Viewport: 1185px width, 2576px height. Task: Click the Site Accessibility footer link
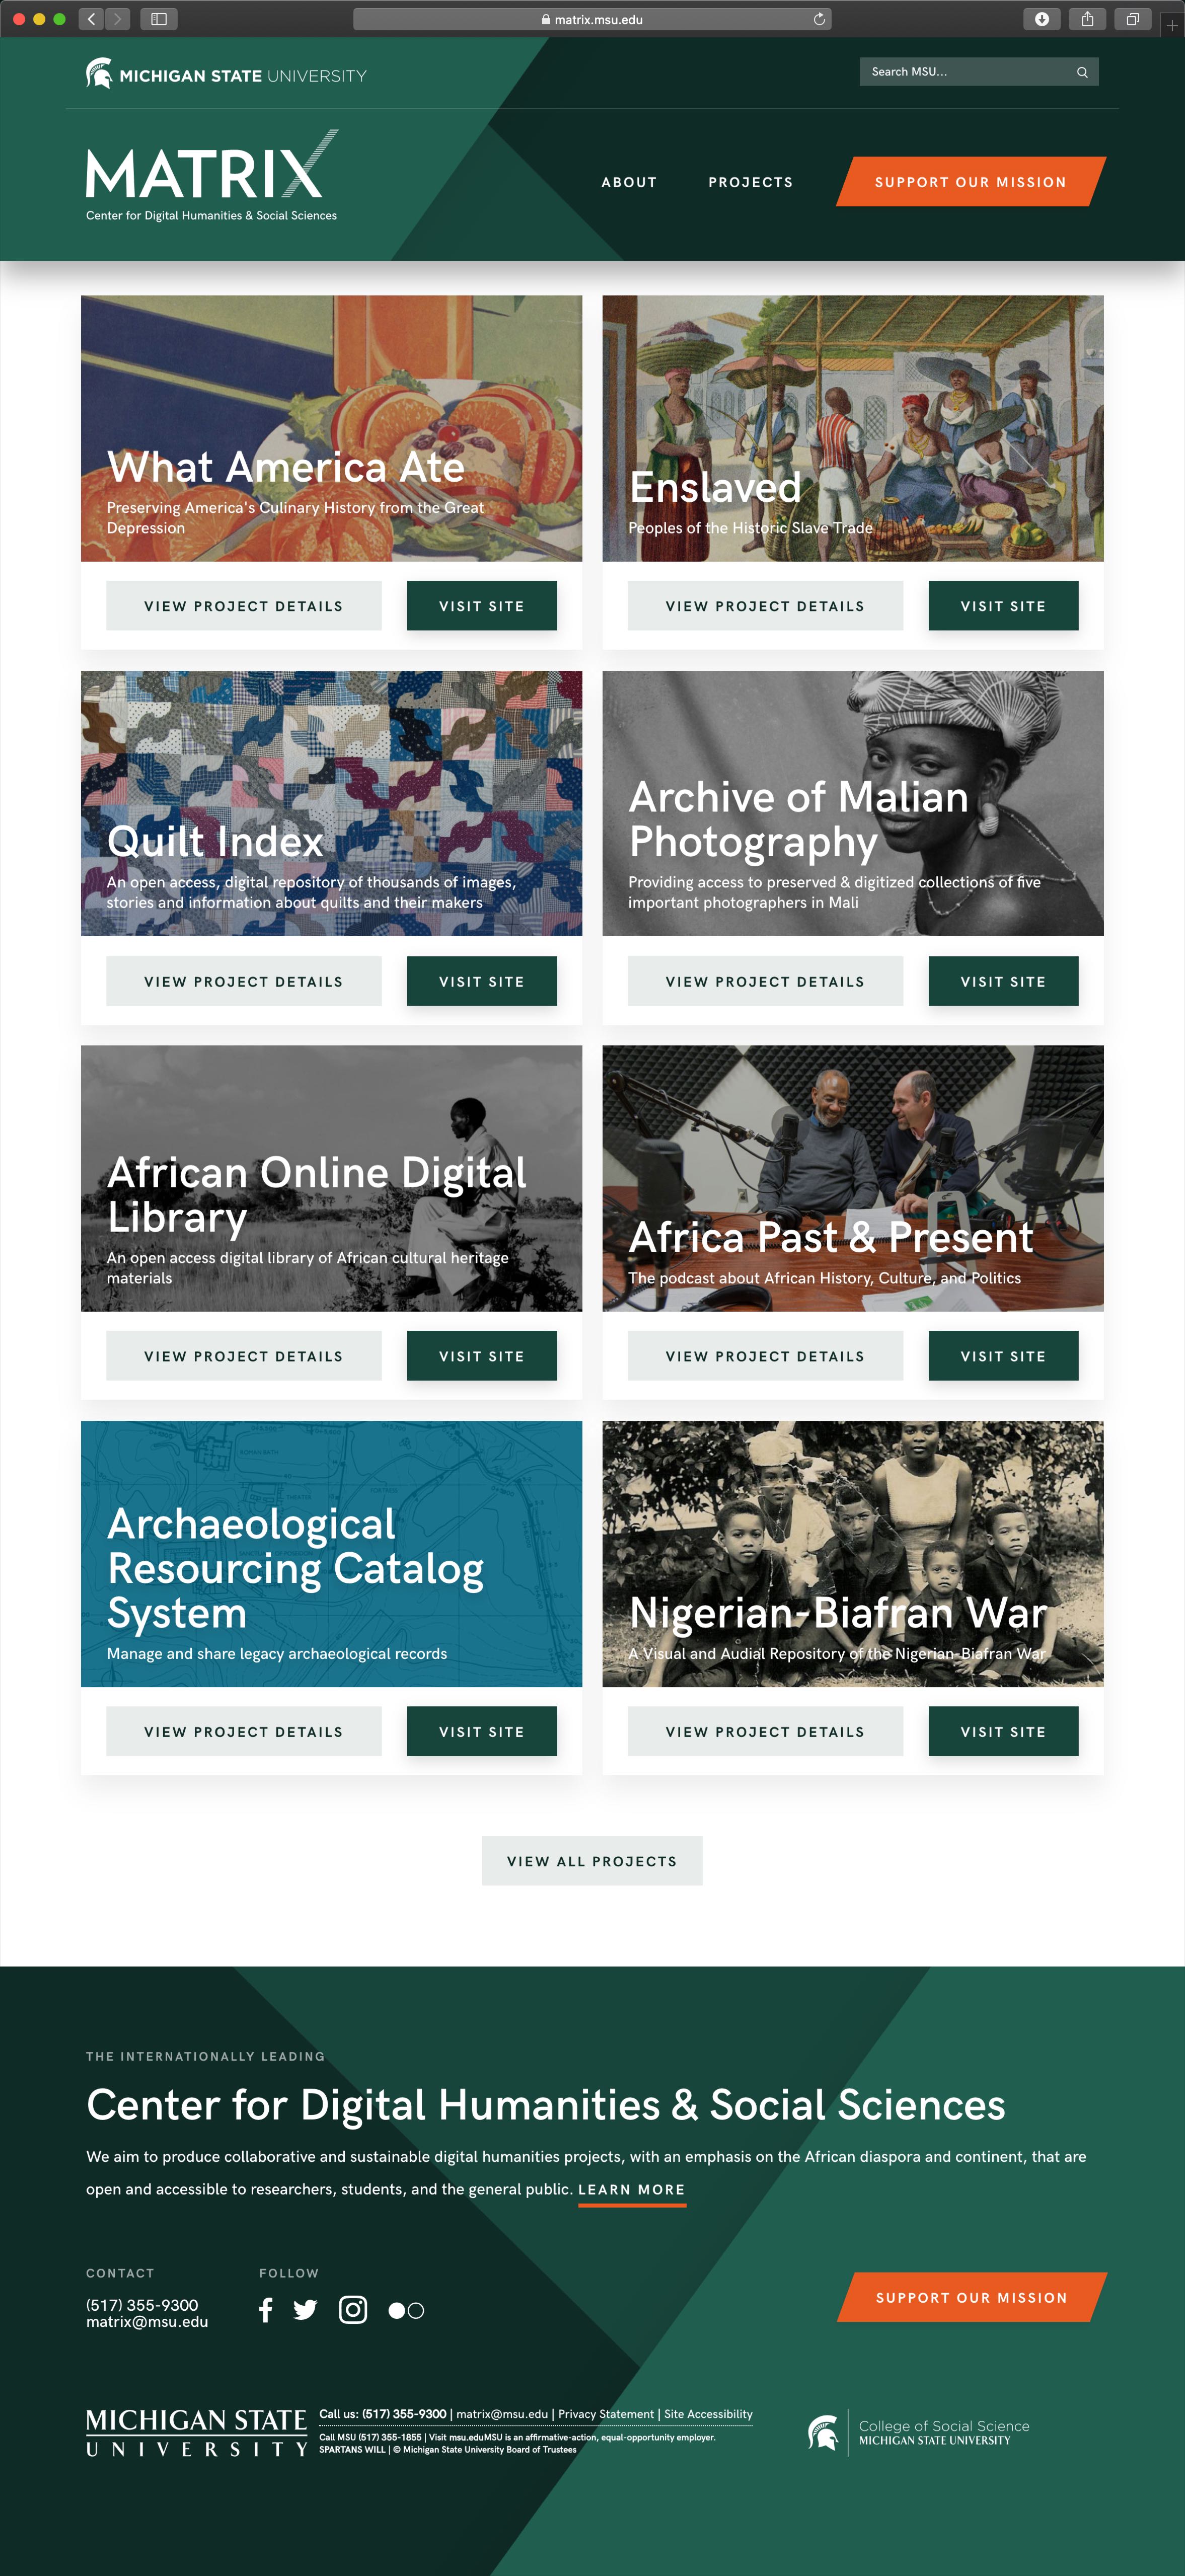pos(708,2414)
